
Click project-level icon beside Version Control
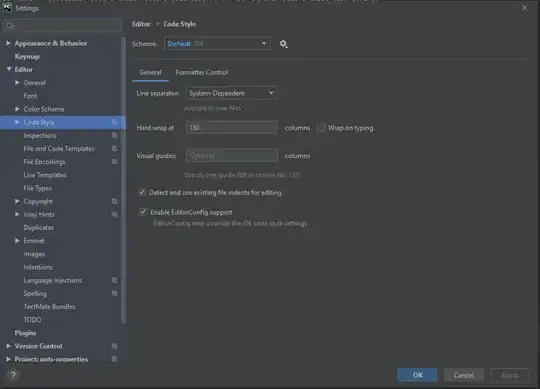(114, 346)
